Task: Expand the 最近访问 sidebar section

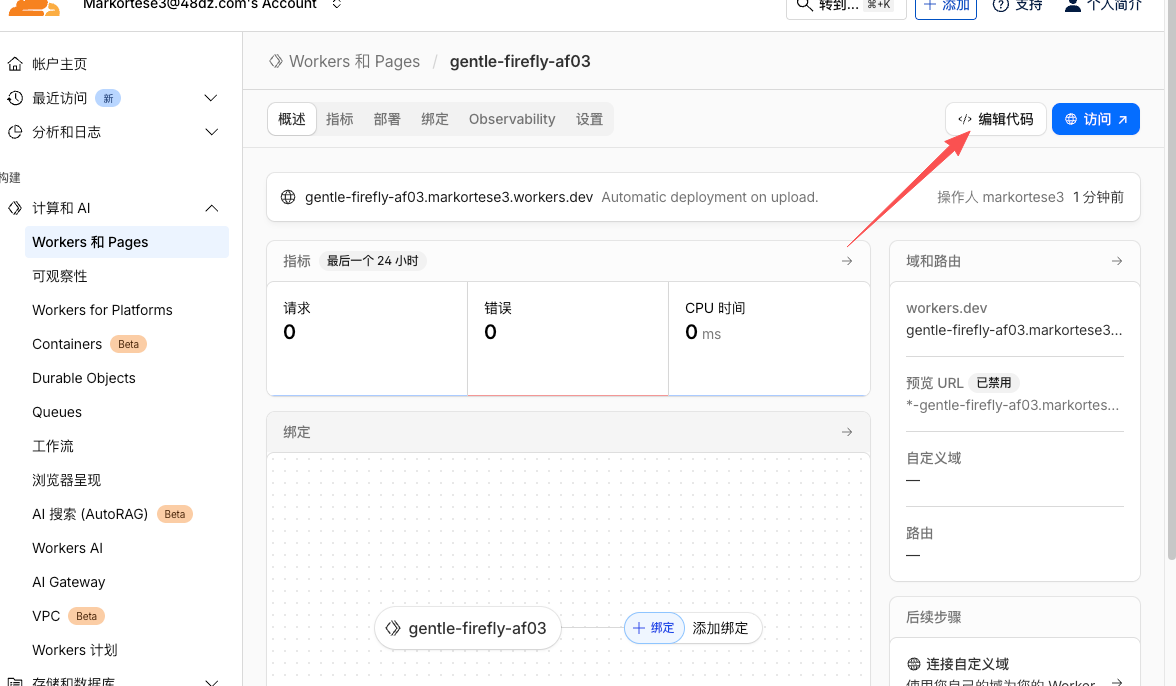Action: click(x=210, y=98)
